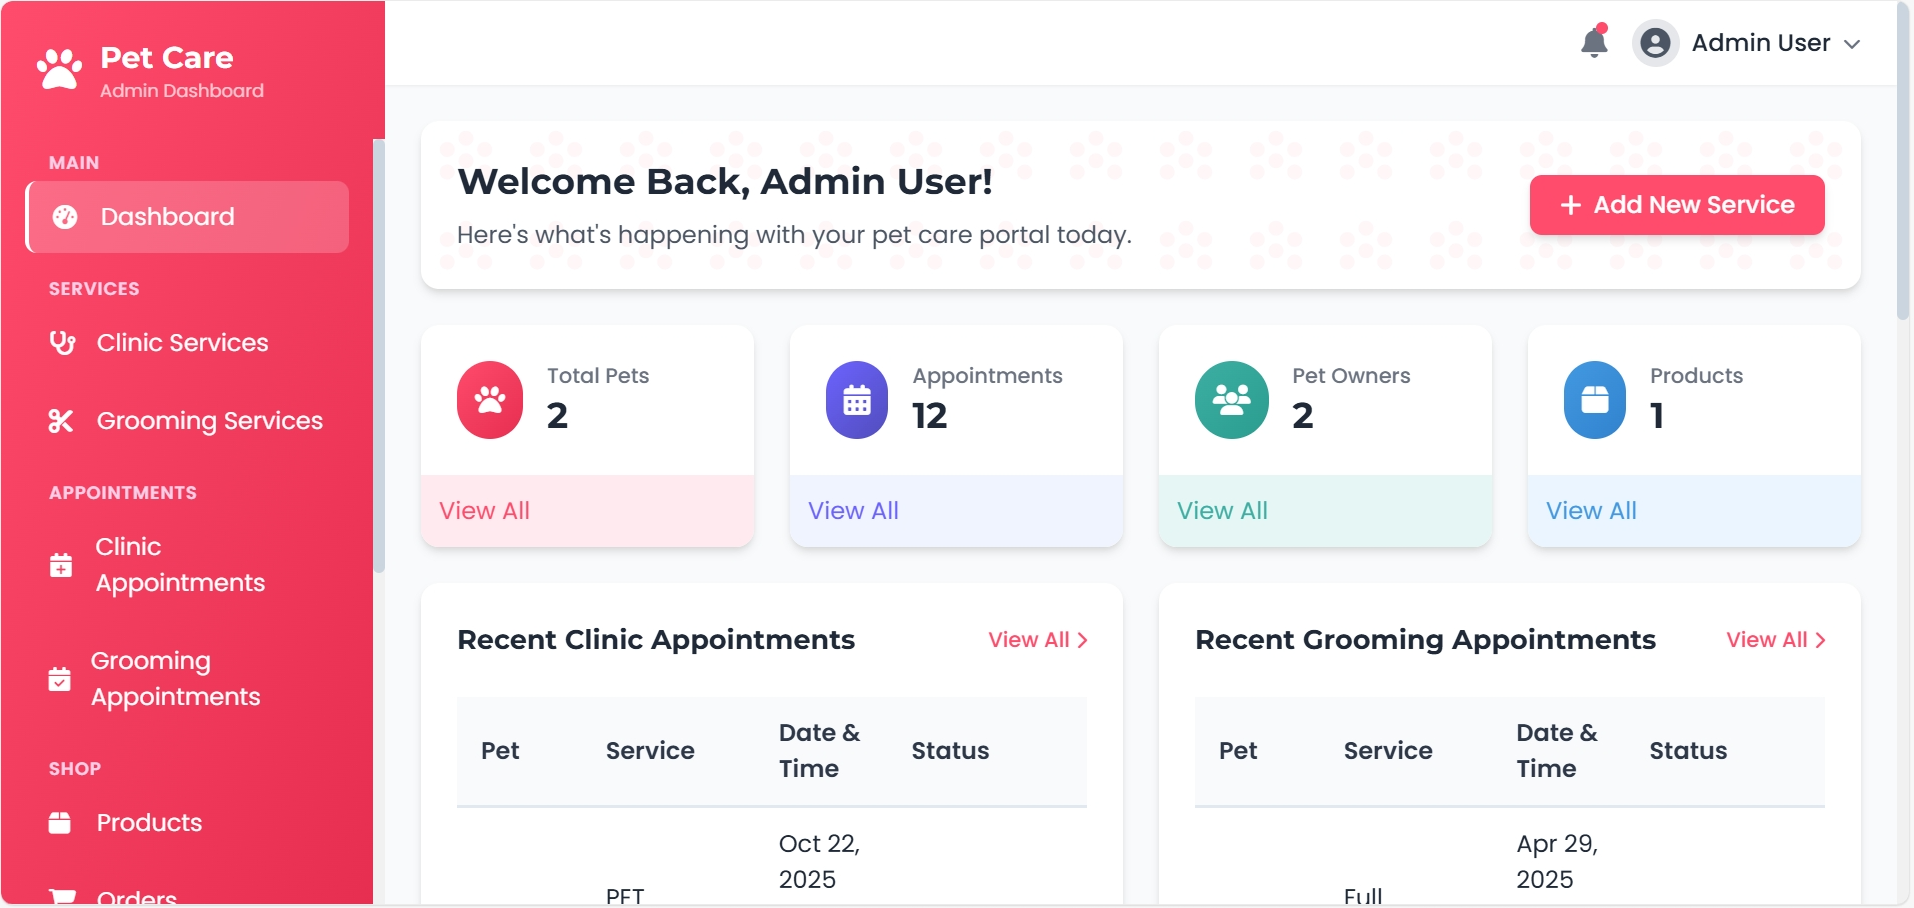
Task: Click View All under Pet Owners
Action: pyautogui.click(x=1222, y=510)
